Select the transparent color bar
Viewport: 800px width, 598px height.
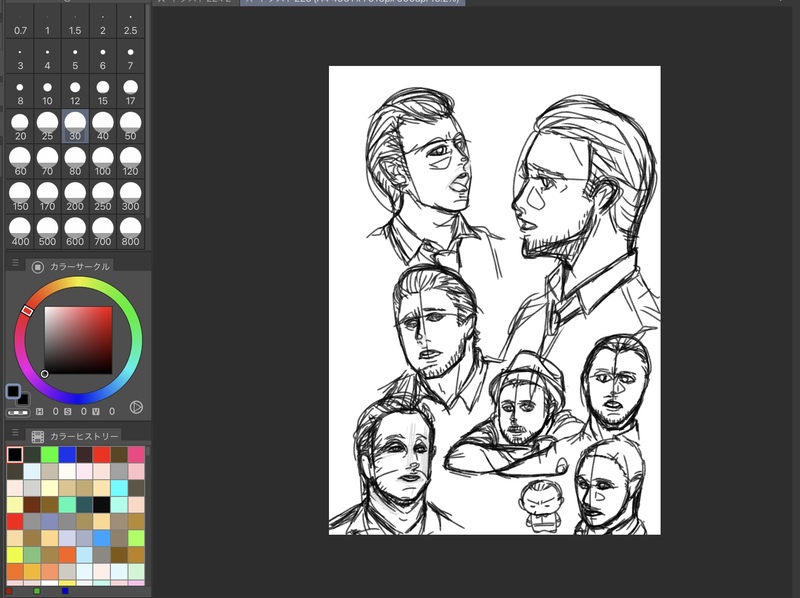coord(18,412)
